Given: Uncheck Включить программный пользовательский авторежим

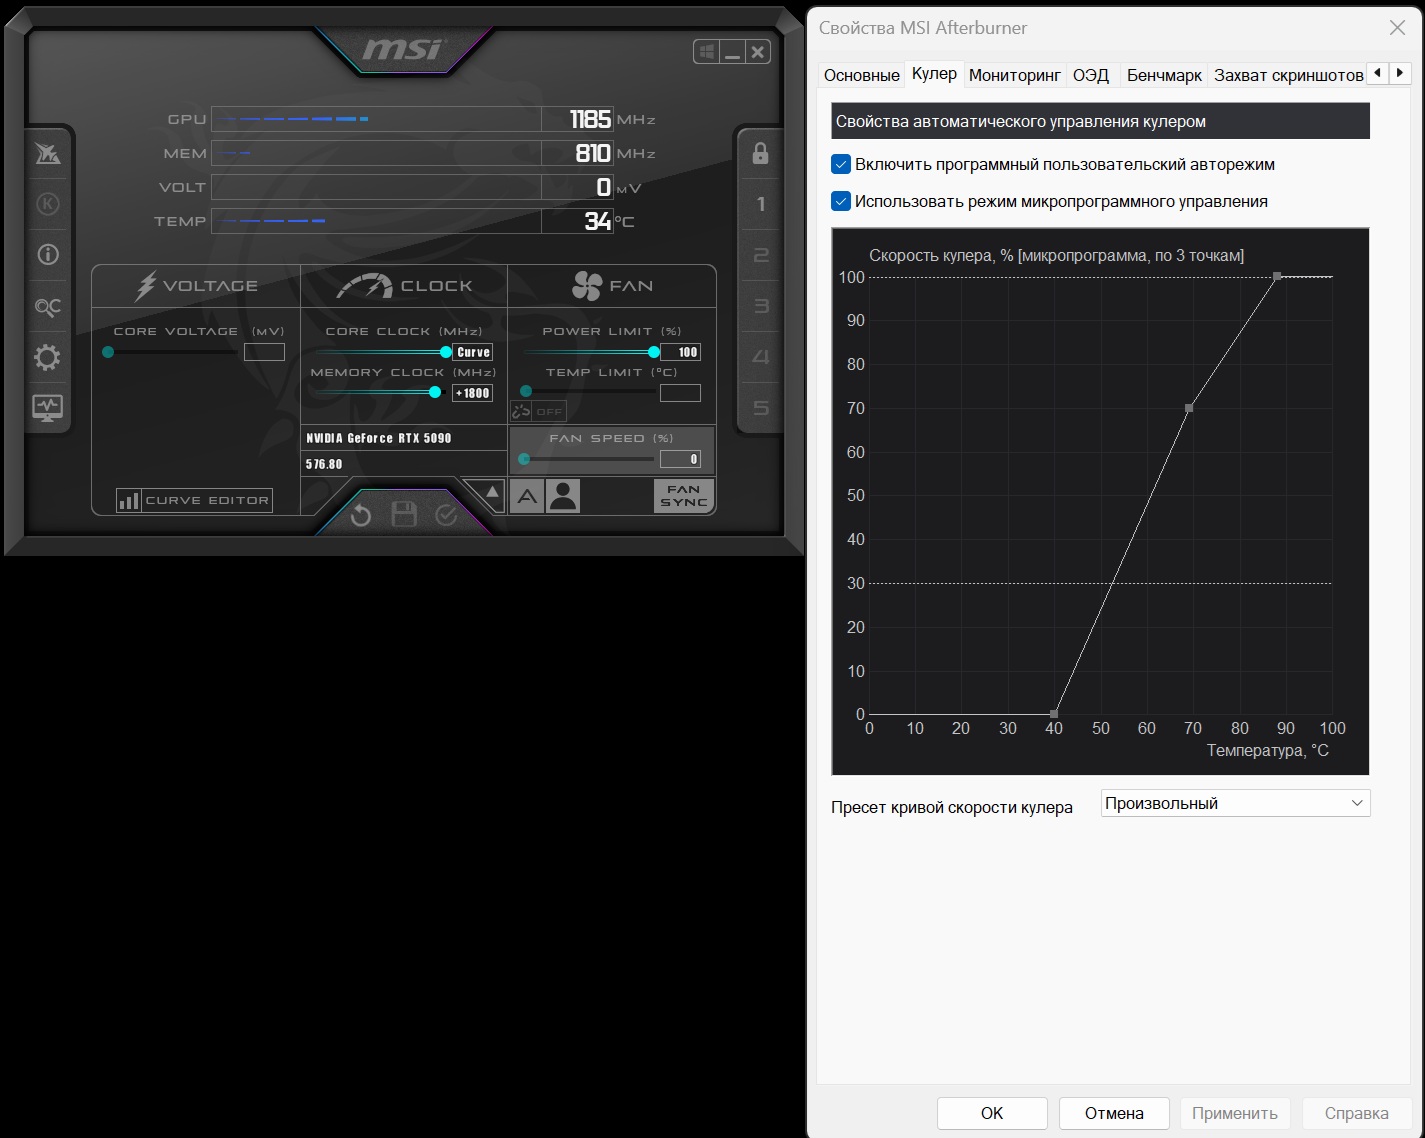Looking at the screenshot, I should (841, 164).
